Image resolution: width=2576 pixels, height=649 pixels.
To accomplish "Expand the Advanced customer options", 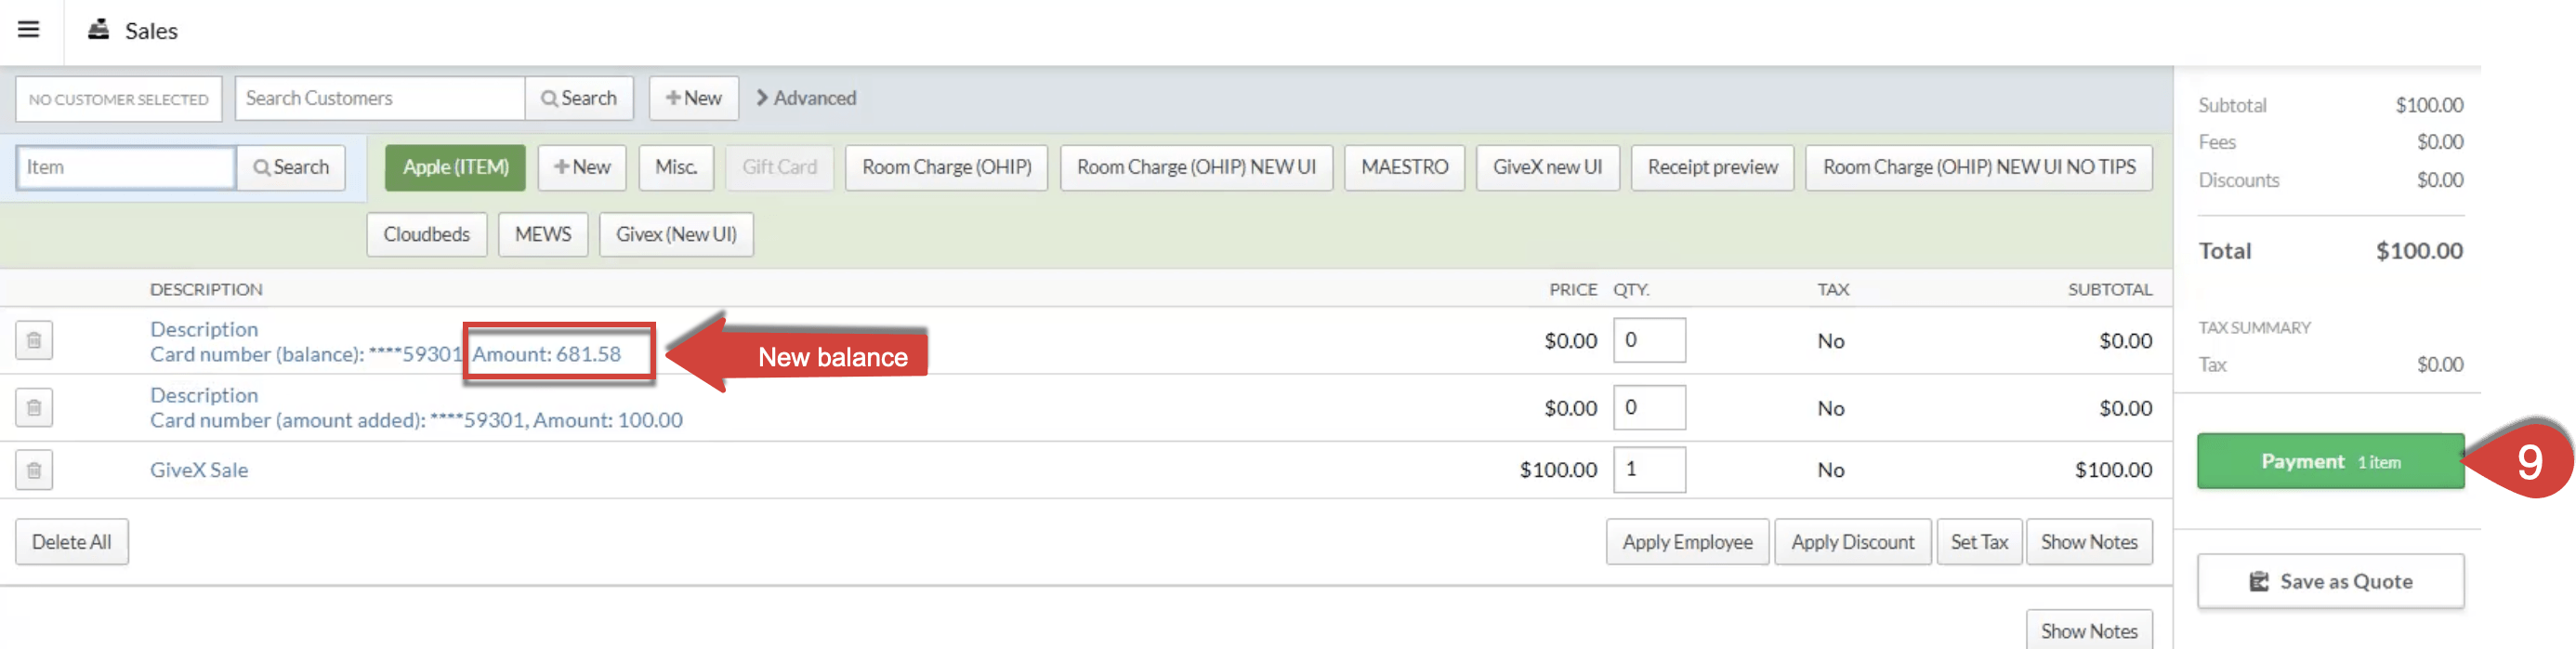I will [806, 99].
